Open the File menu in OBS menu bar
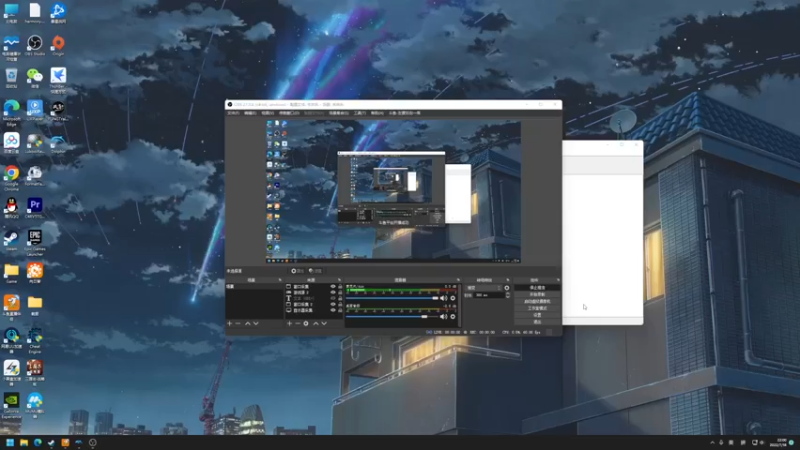This screenshot has height=450, width=800. click(x=233, y=113)
